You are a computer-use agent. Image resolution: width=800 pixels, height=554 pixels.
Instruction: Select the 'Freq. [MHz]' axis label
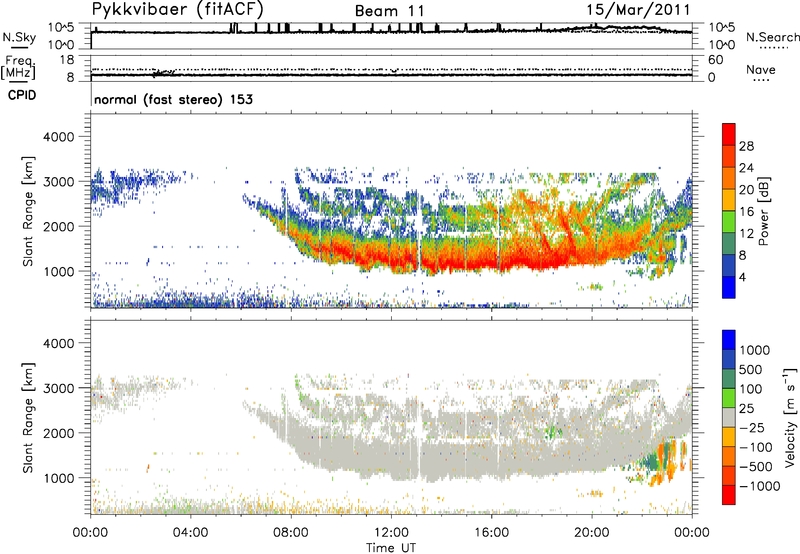click(x=19, y=68)
